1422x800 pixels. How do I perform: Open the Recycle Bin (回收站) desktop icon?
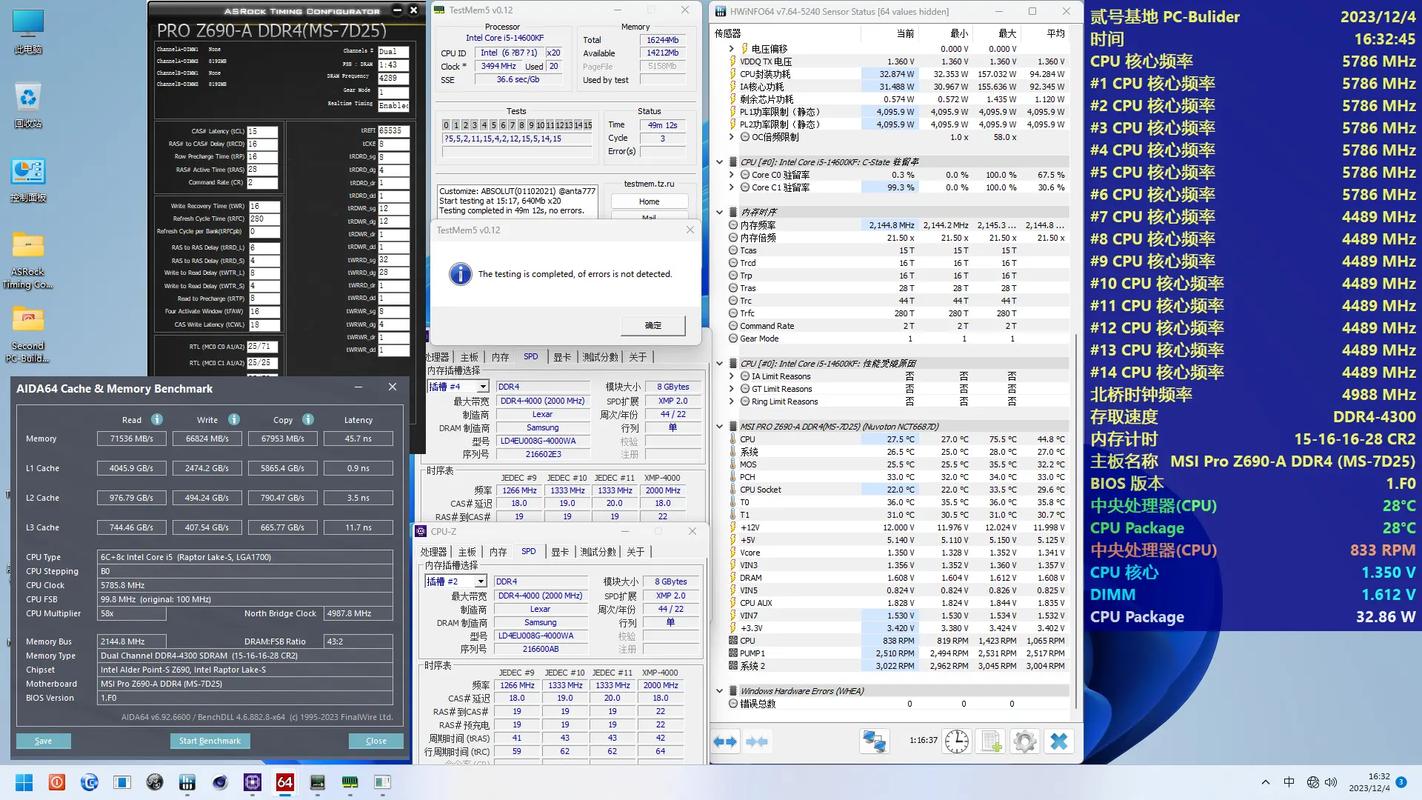click(x=28, y=105)
